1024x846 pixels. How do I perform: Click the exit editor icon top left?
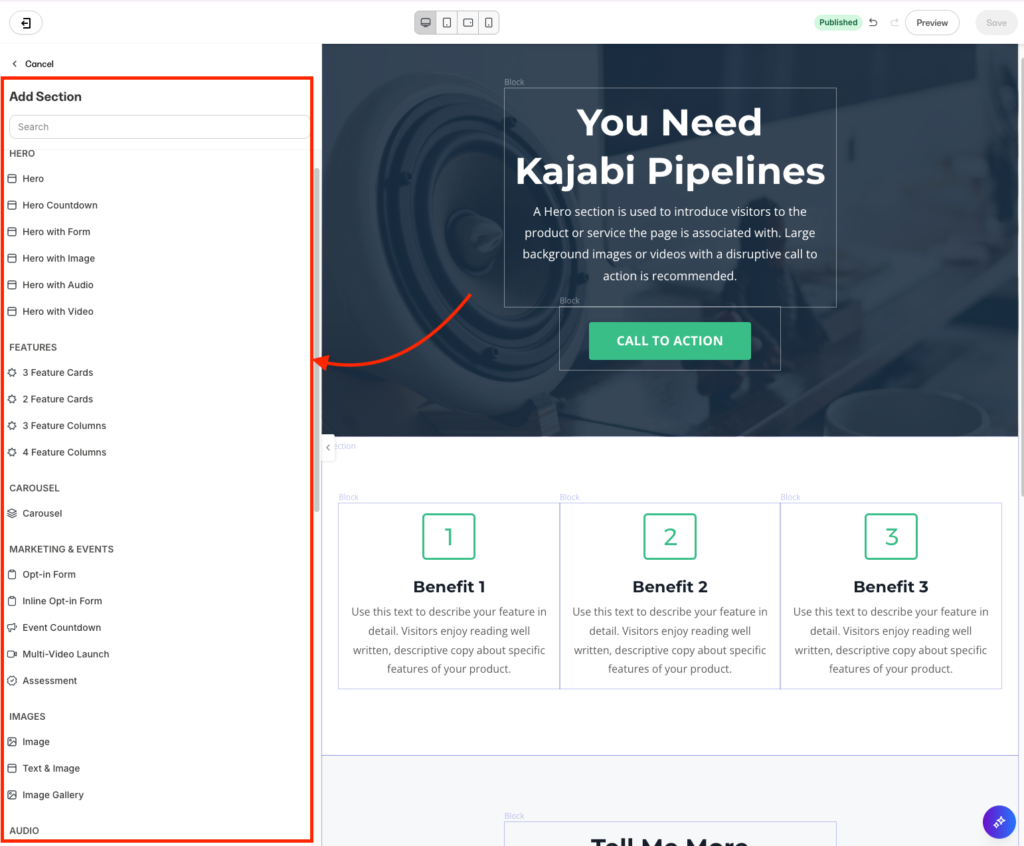click(25, 21)
